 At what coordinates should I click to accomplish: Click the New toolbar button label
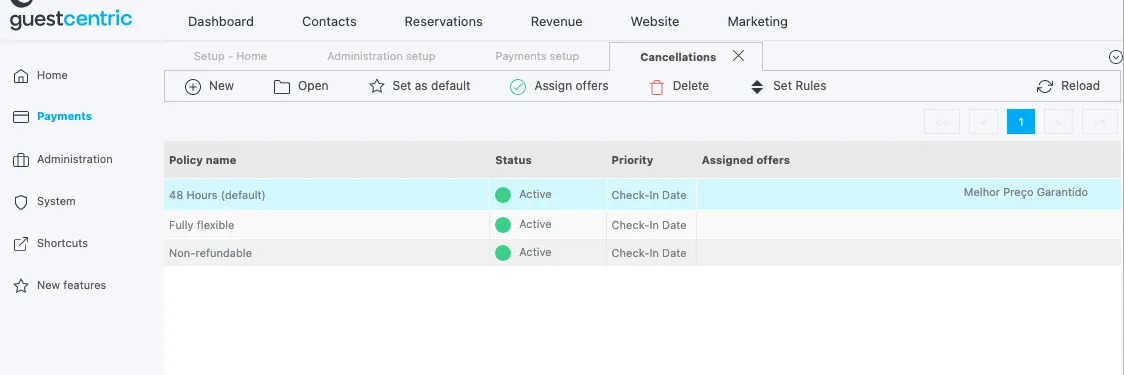click(222, 86)
